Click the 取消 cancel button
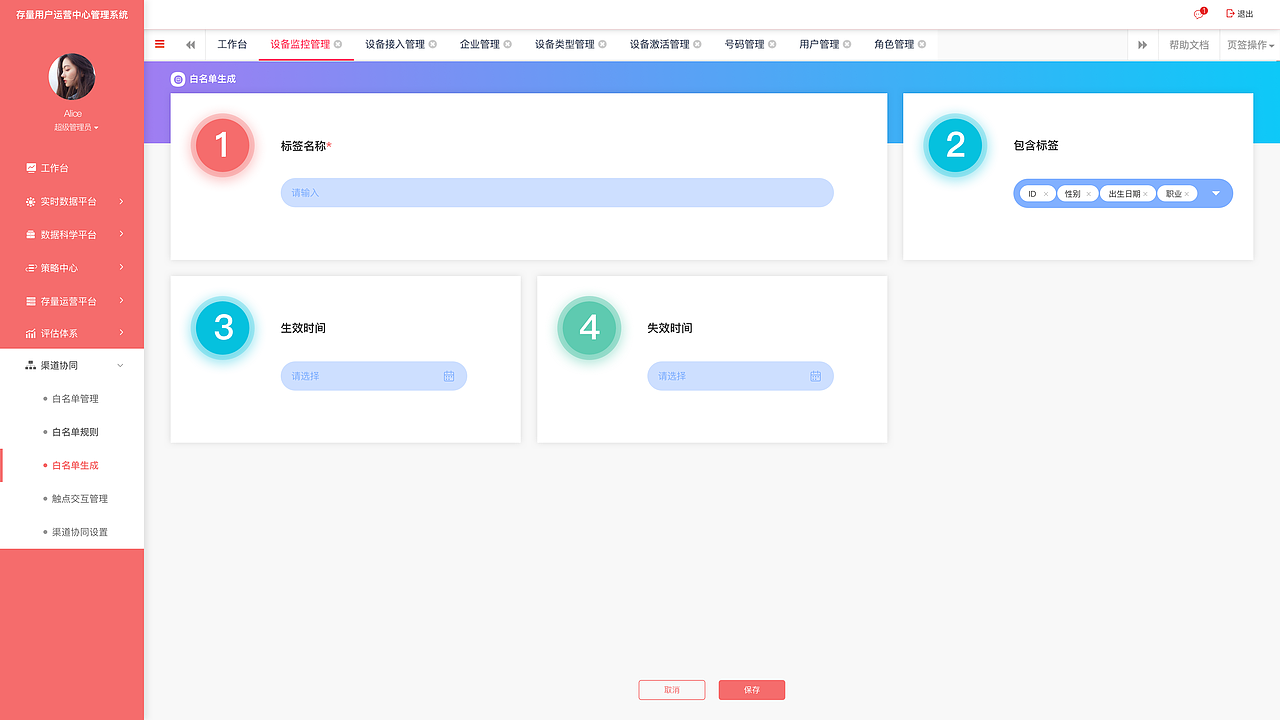Image resolution: width=1280 pixels, height=720 pixels. [672, 690]
